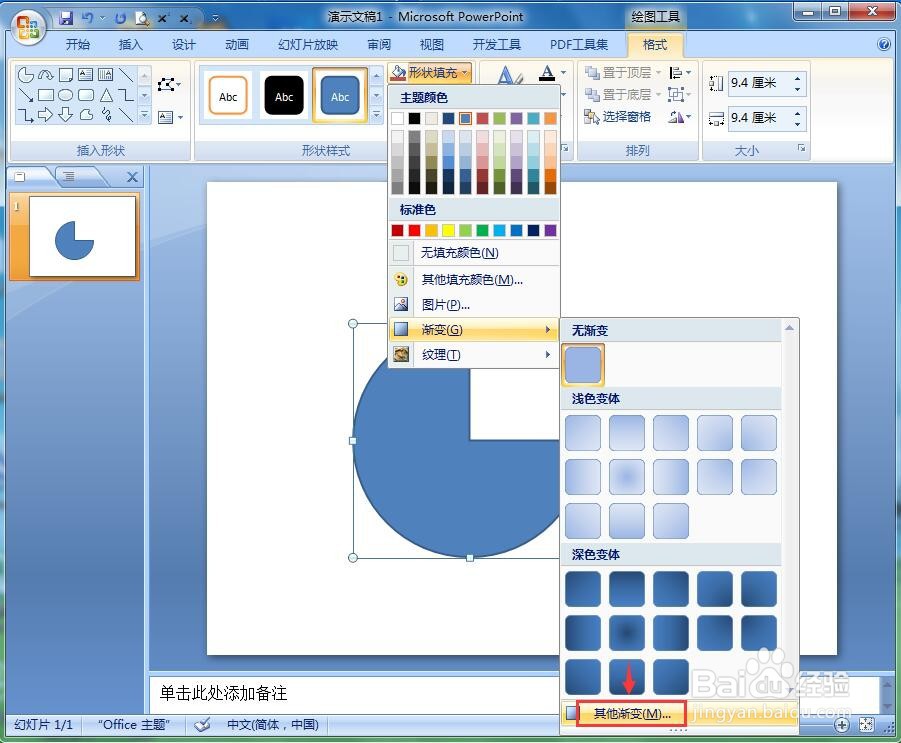The width and height of the screenshot is (901, 743).
Task: Click the notes area 单击此处添加备注
Action: 223,694
